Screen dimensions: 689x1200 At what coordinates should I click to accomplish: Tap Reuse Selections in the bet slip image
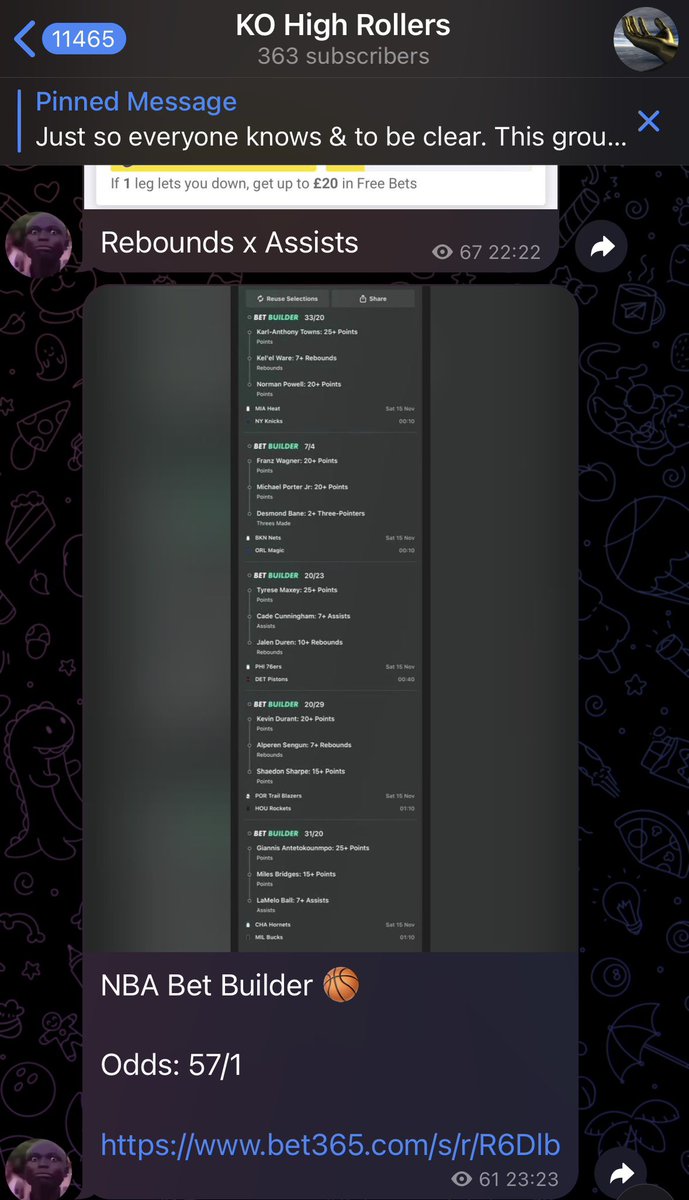click(287, 298)
